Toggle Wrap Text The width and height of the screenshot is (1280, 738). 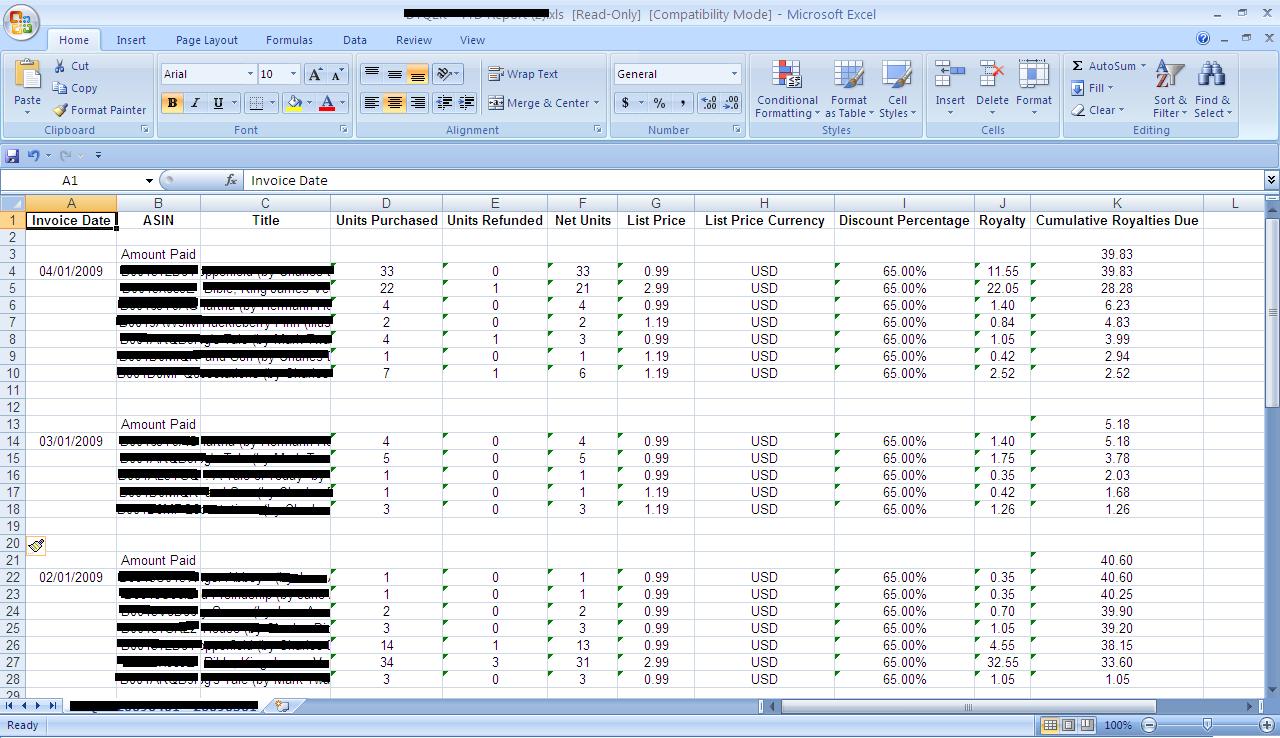(523, 74)
